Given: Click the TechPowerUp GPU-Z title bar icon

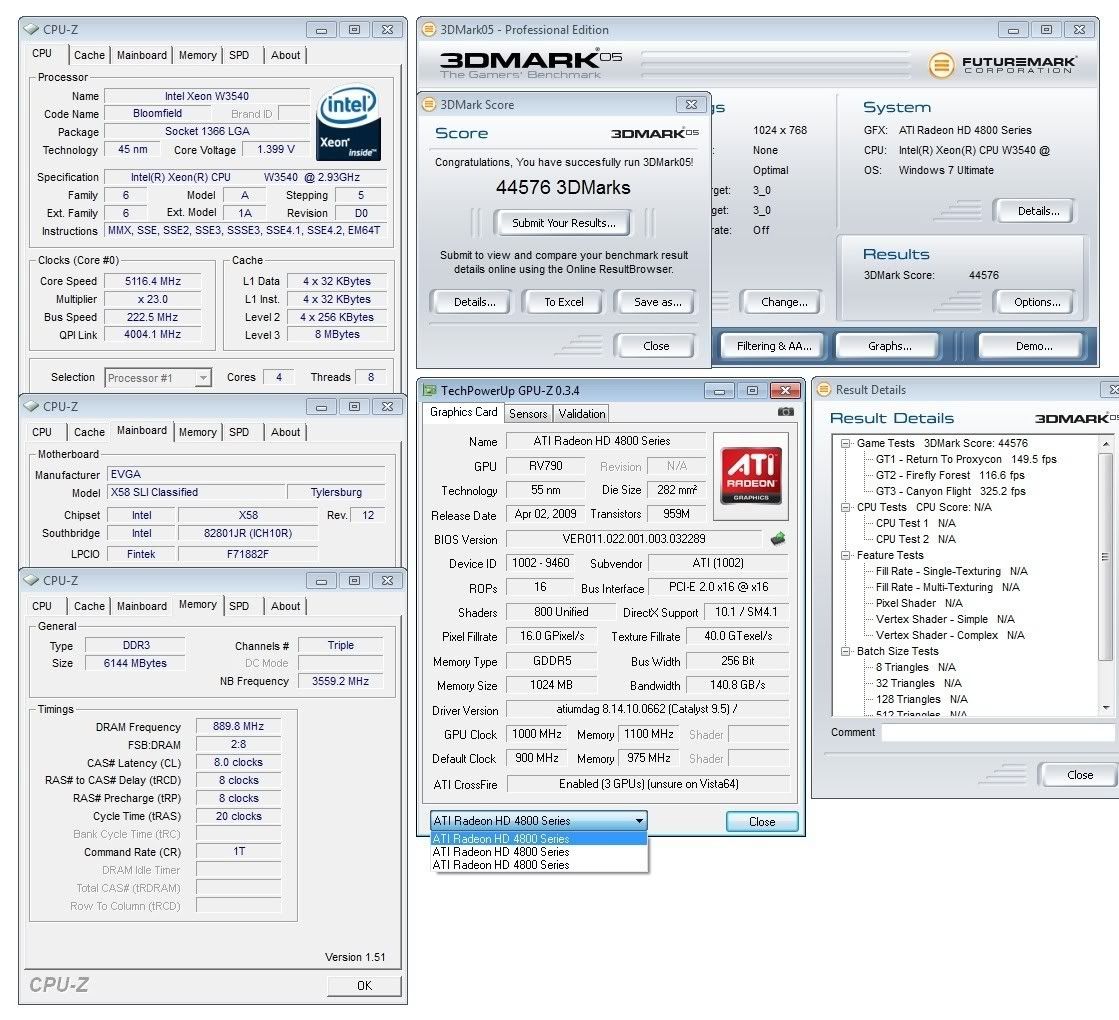Looking at the screenshot, I should coord(430,390).
